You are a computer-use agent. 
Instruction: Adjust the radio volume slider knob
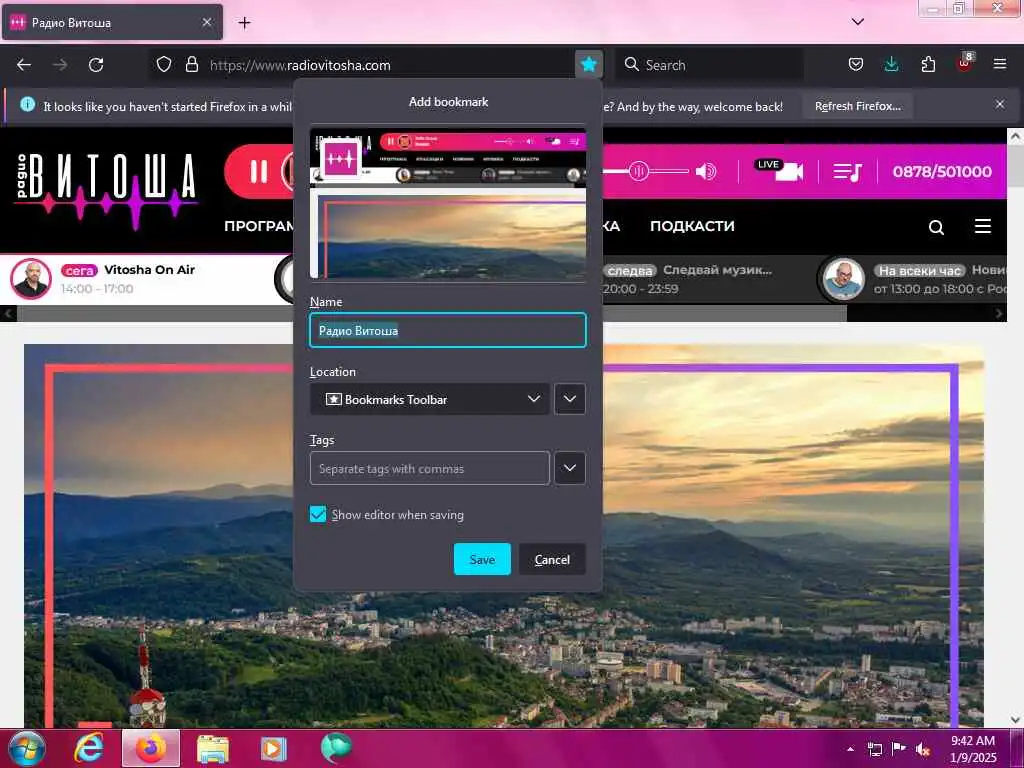(638, 172)
